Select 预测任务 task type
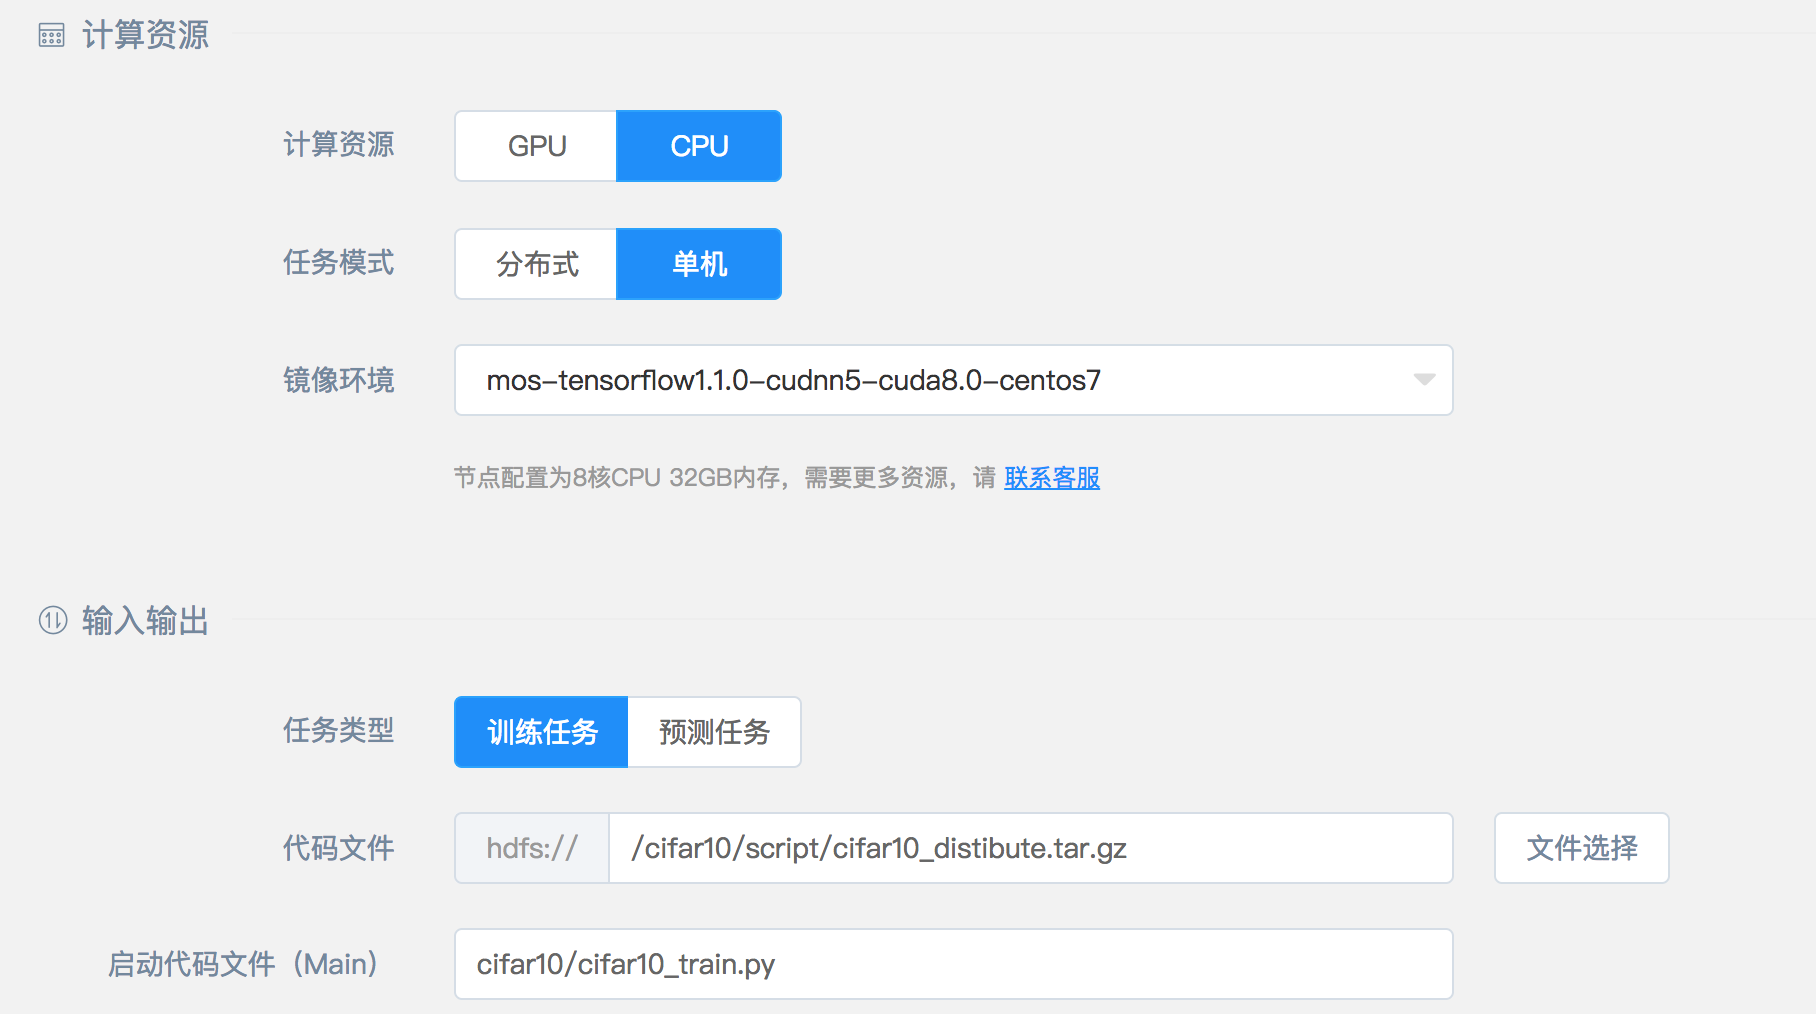The width and height of the screenshot is (1816, 1014). tap(714, 732)
